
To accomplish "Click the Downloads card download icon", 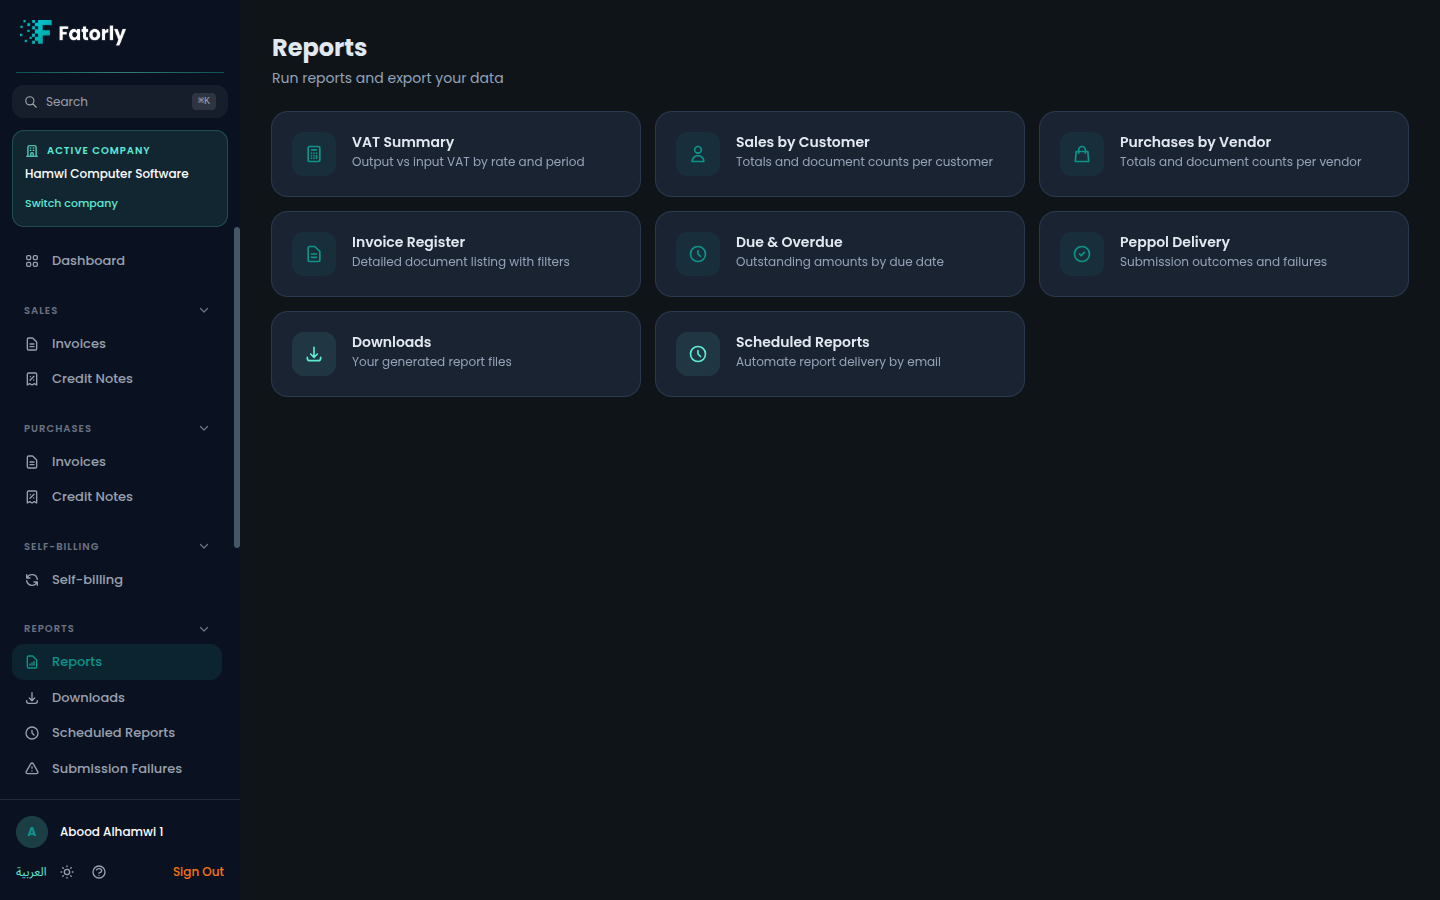I will coord(314,354).
